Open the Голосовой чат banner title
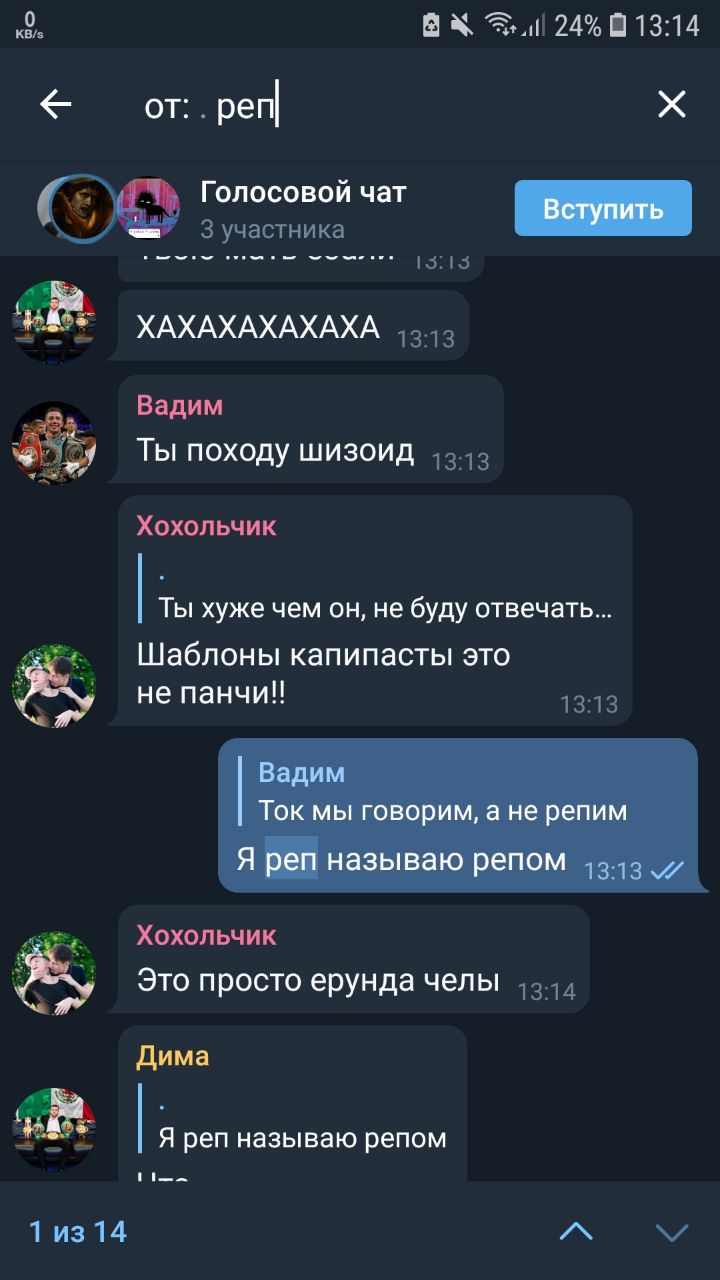 pos(303,192)
